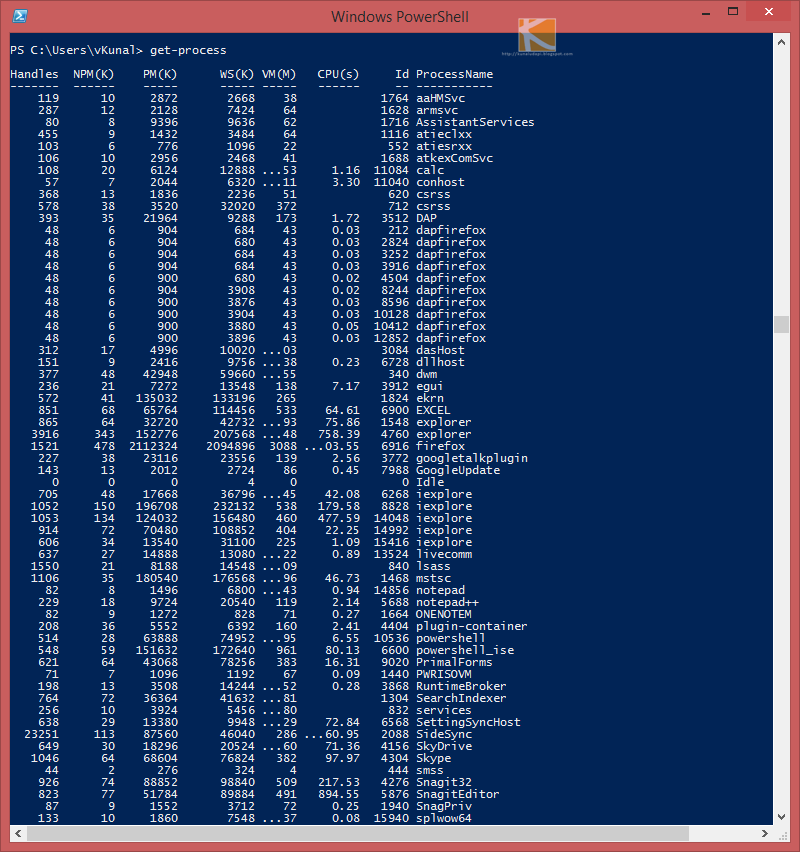800x852 pixels.
Task: Click the PWRISOVM process name
Action: (x=444, y=674)
